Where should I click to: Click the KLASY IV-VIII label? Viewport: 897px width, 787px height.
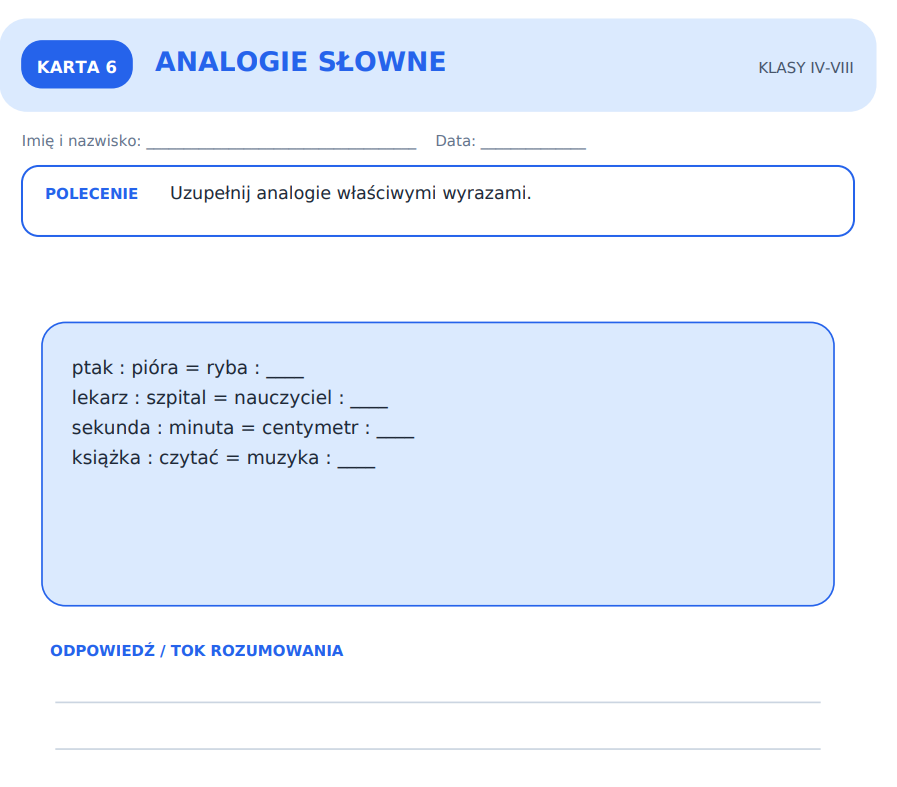(x=805, y=68)
